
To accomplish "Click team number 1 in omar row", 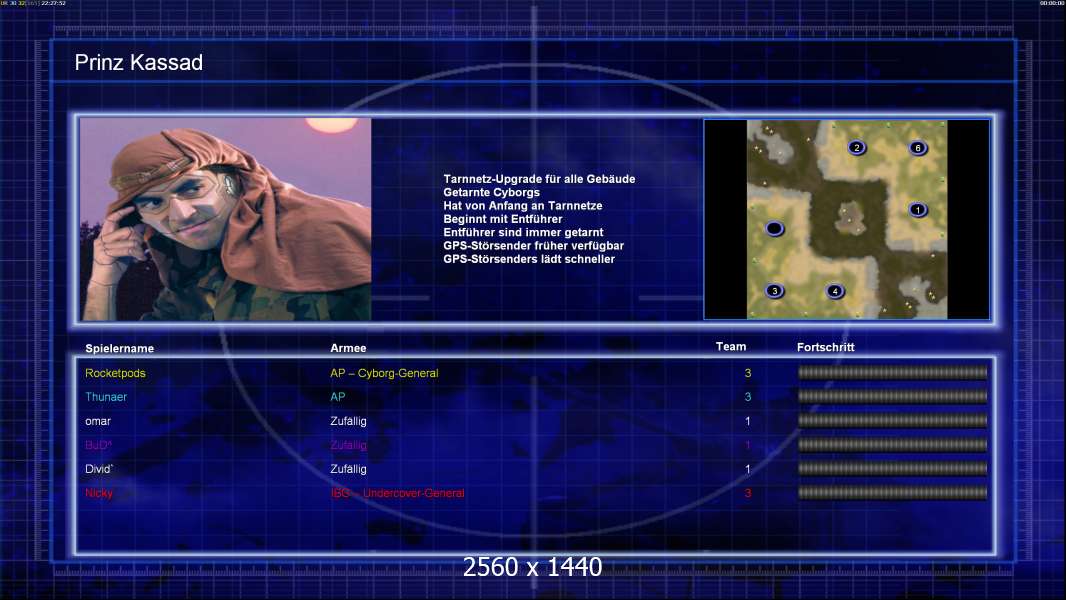I will coord(748,421).
